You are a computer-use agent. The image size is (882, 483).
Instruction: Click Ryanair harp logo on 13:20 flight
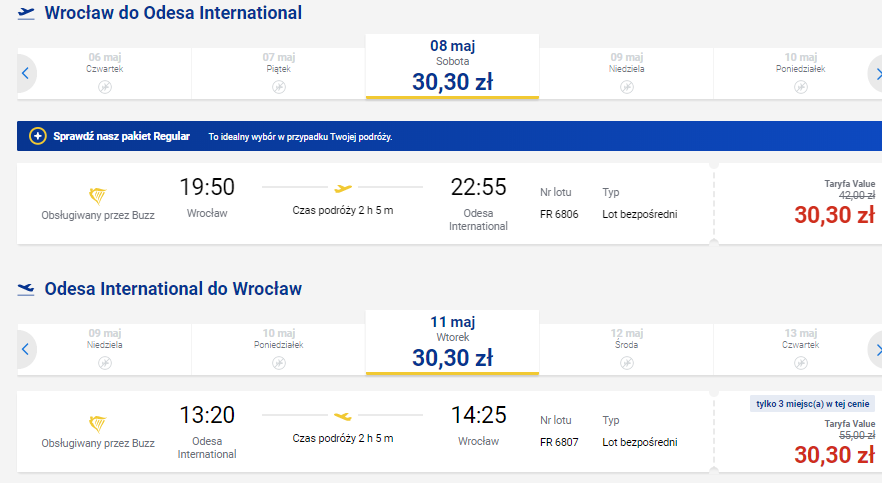click(x=97, y=424)
